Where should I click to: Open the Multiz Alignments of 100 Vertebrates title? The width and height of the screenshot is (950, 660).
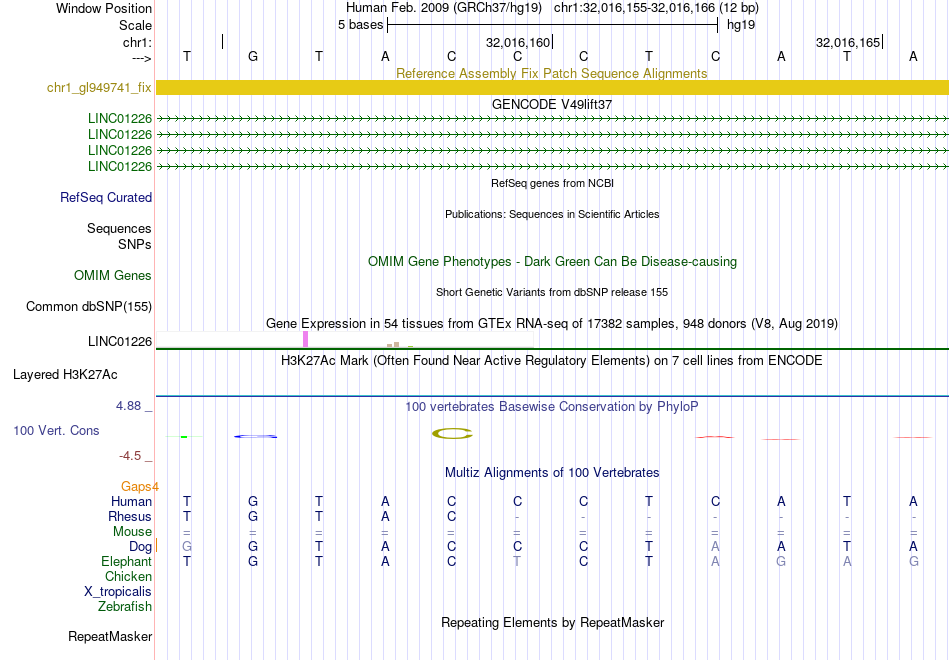(552, 472)
